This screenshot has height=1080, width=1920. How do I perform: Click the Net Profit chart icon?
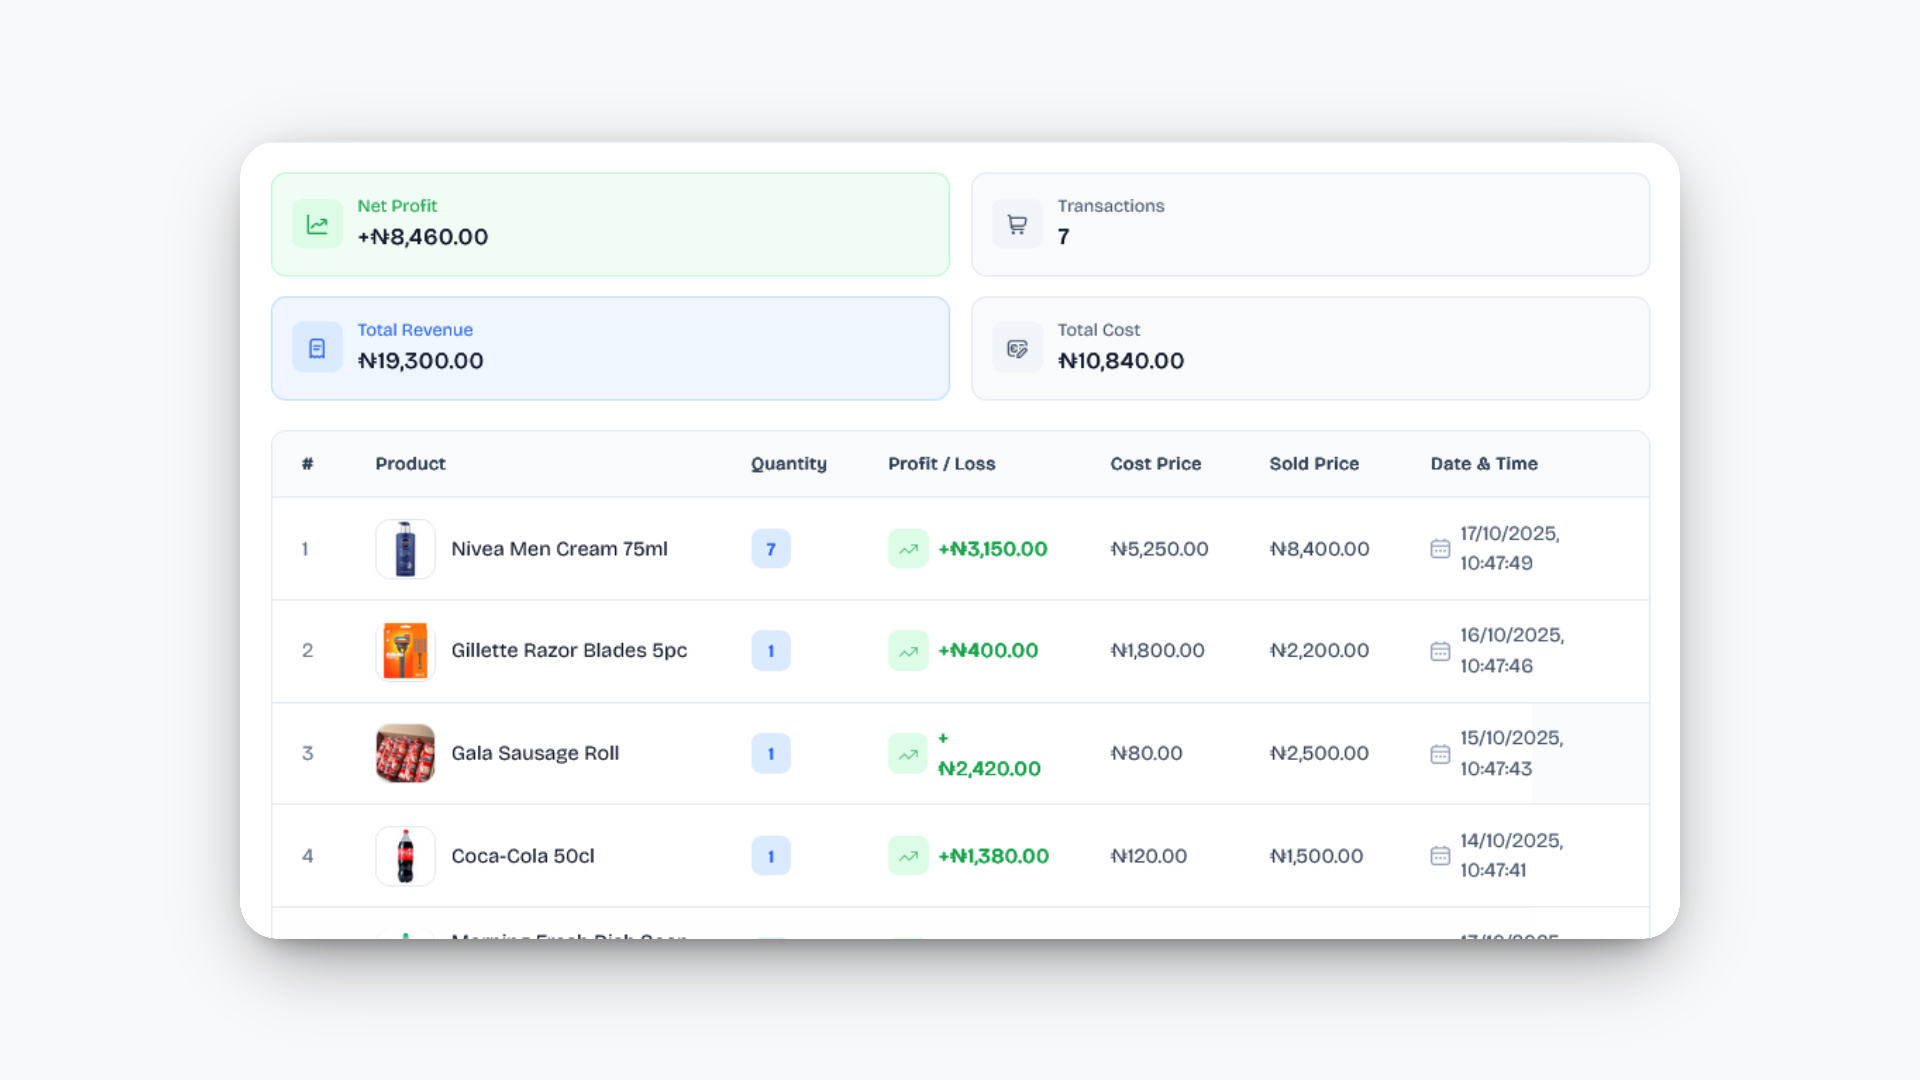tap(317, 224)
